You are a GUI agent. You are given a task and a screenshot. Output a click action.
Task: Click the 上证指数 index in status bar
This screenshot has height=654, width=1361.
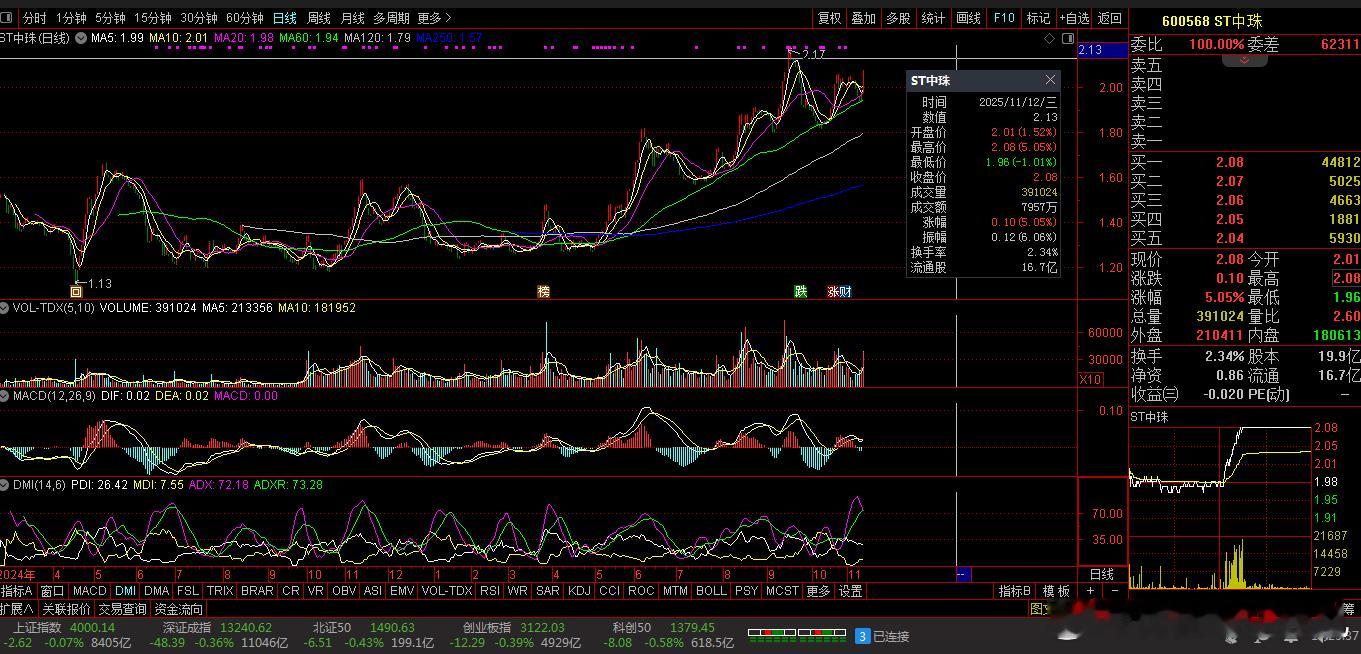coord(36,628)
